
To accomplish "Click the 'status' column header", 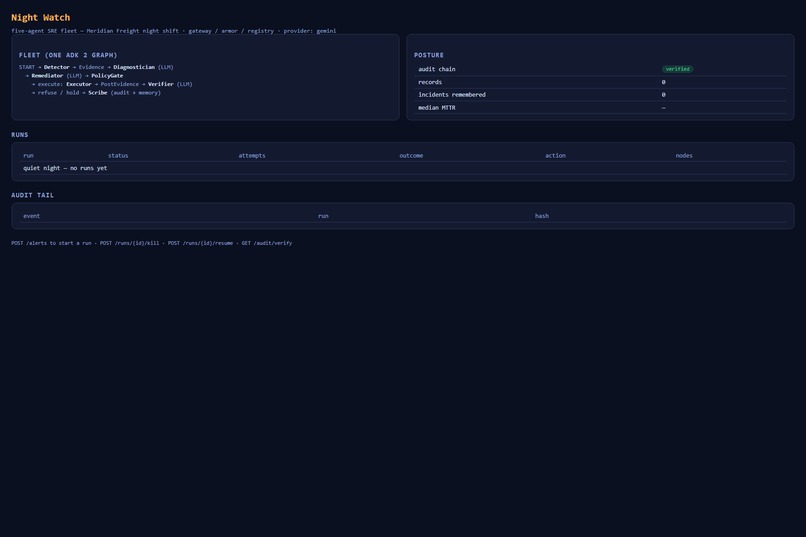I will pyautogui.click(x=118, y=156).
